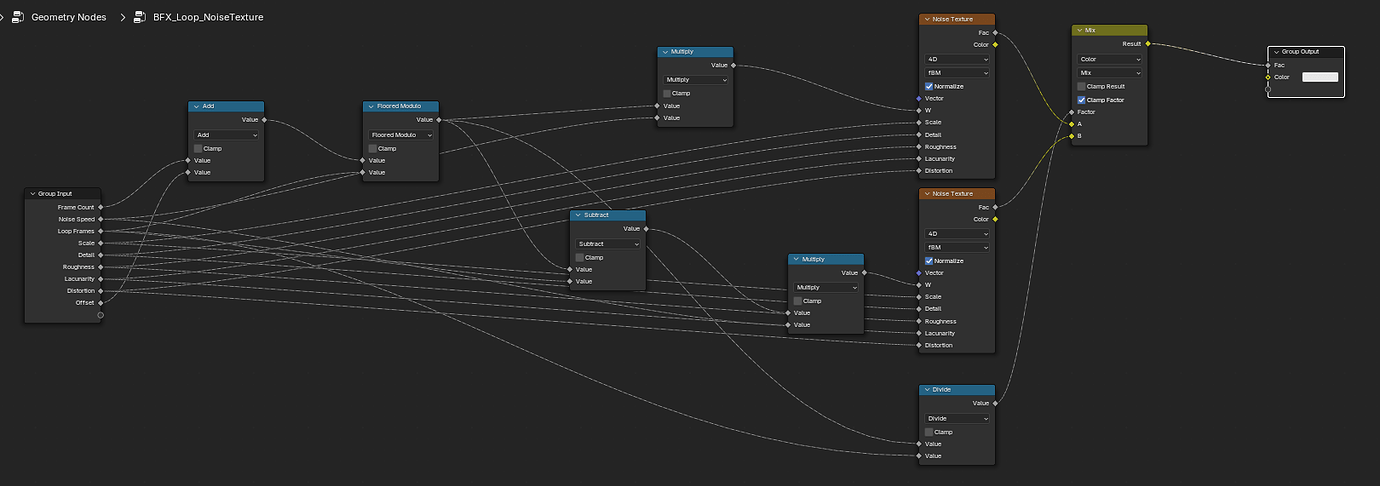Viewport: 1380px width, 486px height.
Task: Collapse the Subtract node
Action: [579, 215]
